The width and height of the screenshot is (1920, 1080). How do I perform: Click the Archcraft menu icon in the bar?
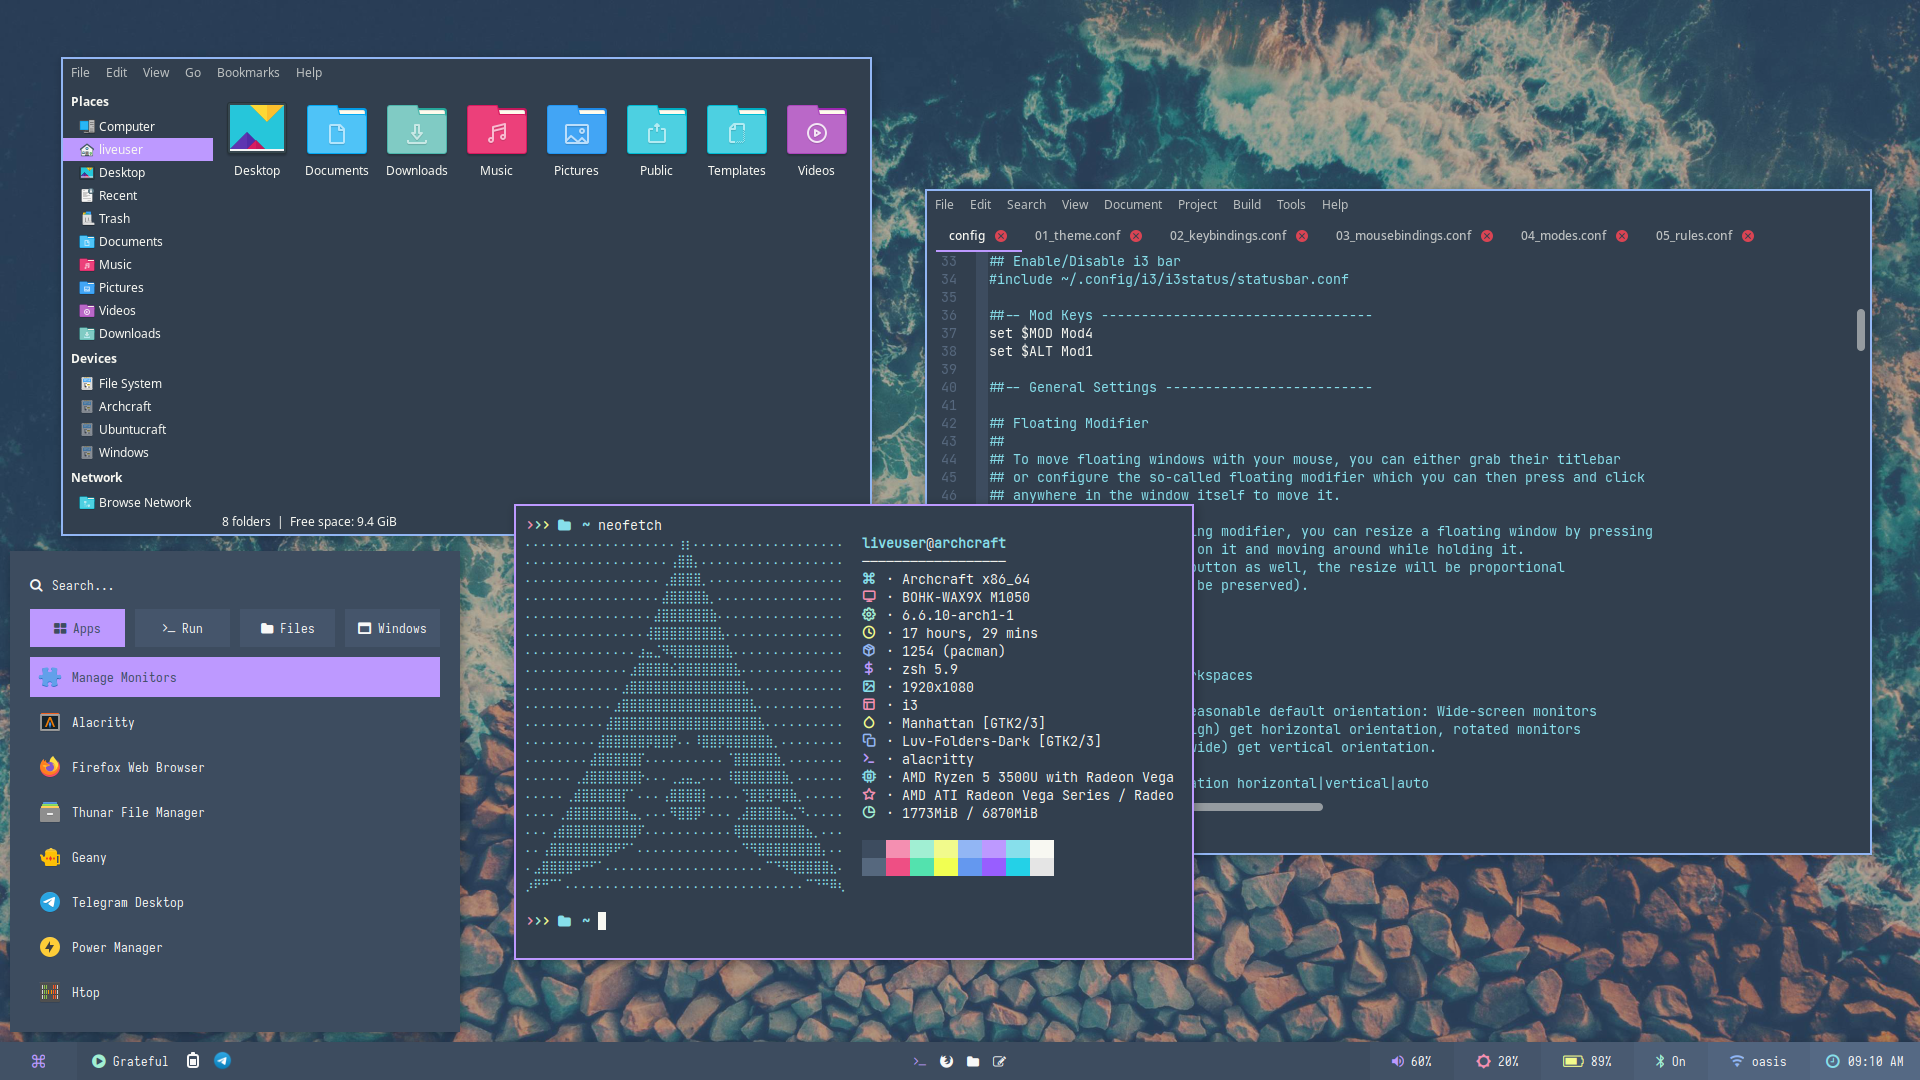pyautogui.click(x=38, y=1061)
